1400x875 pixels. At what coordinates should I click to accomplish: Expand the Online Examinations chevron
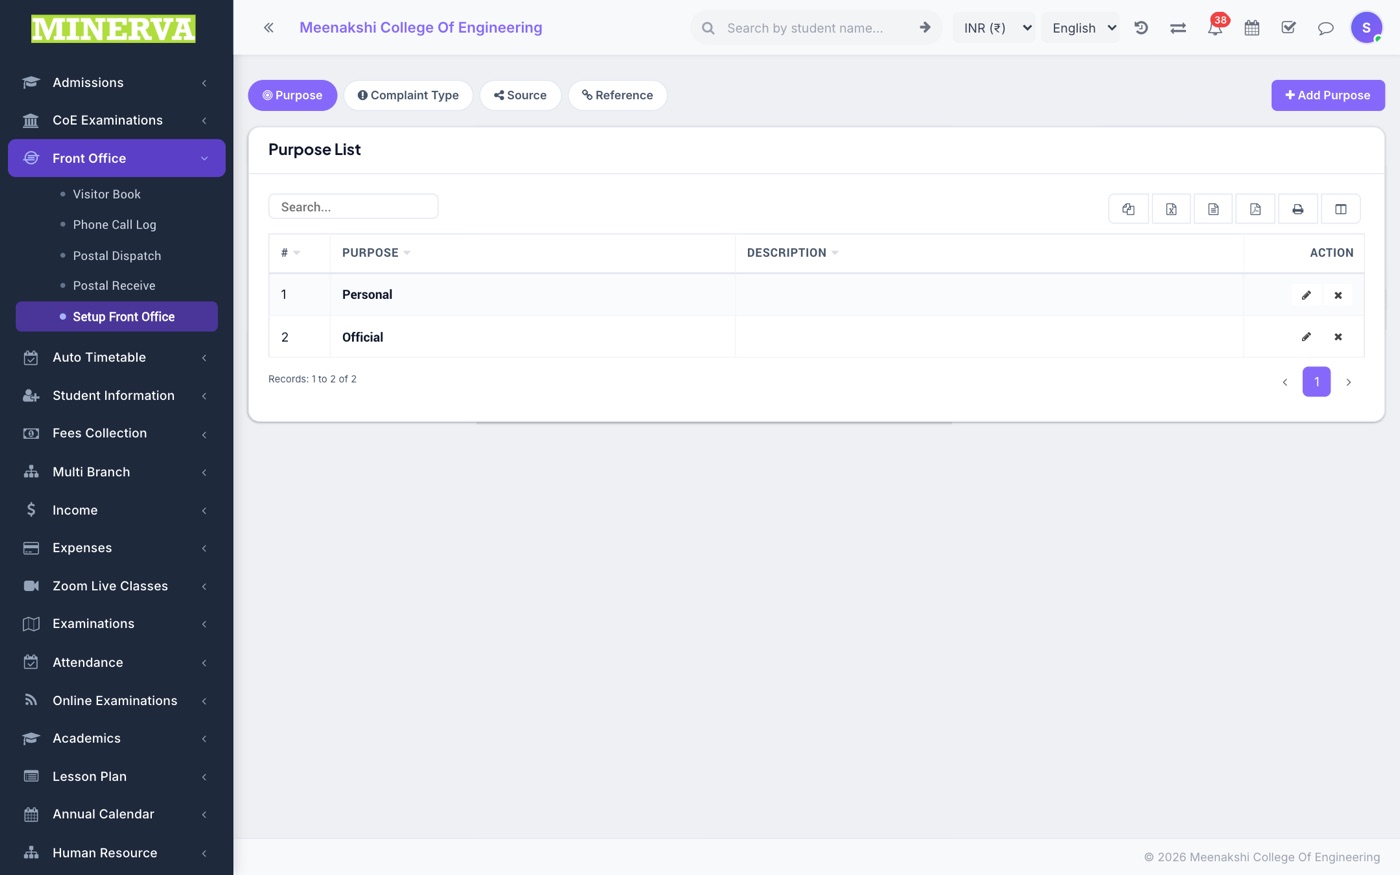204,701
